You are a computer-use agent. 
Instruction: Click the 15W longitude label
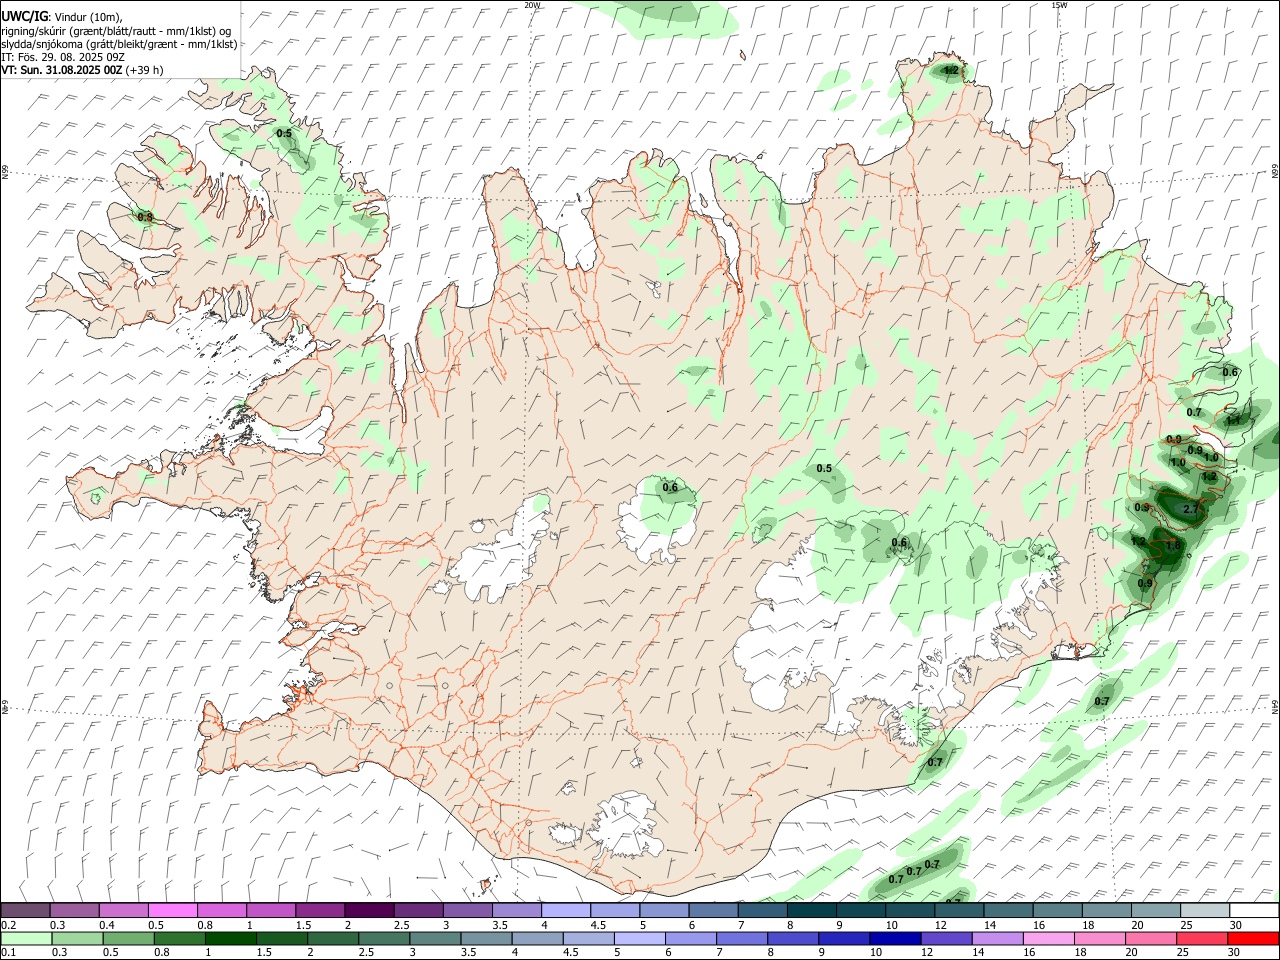tap(1058, 5)
